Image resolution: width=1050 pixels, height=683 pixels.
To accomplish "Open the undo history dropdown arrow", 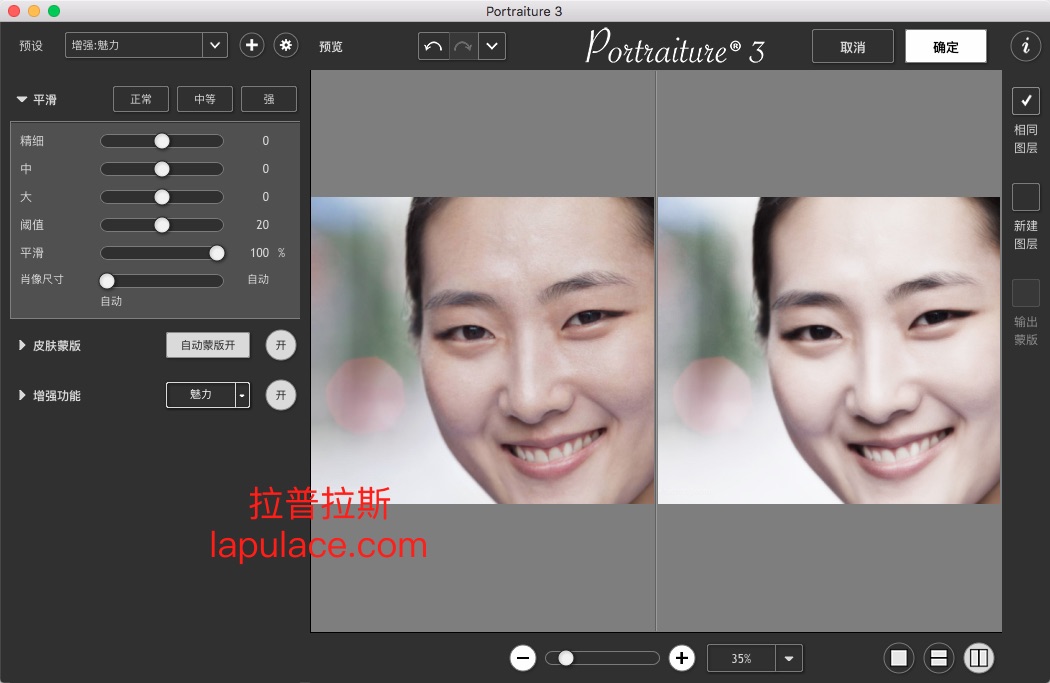I will [x=492, y=46].
